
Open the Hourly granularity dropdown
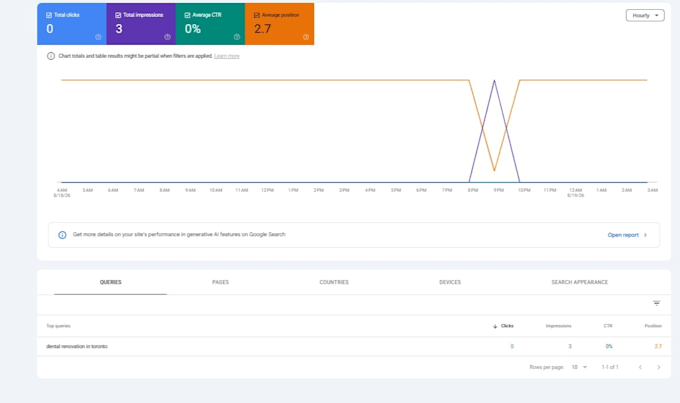point(645,16)
